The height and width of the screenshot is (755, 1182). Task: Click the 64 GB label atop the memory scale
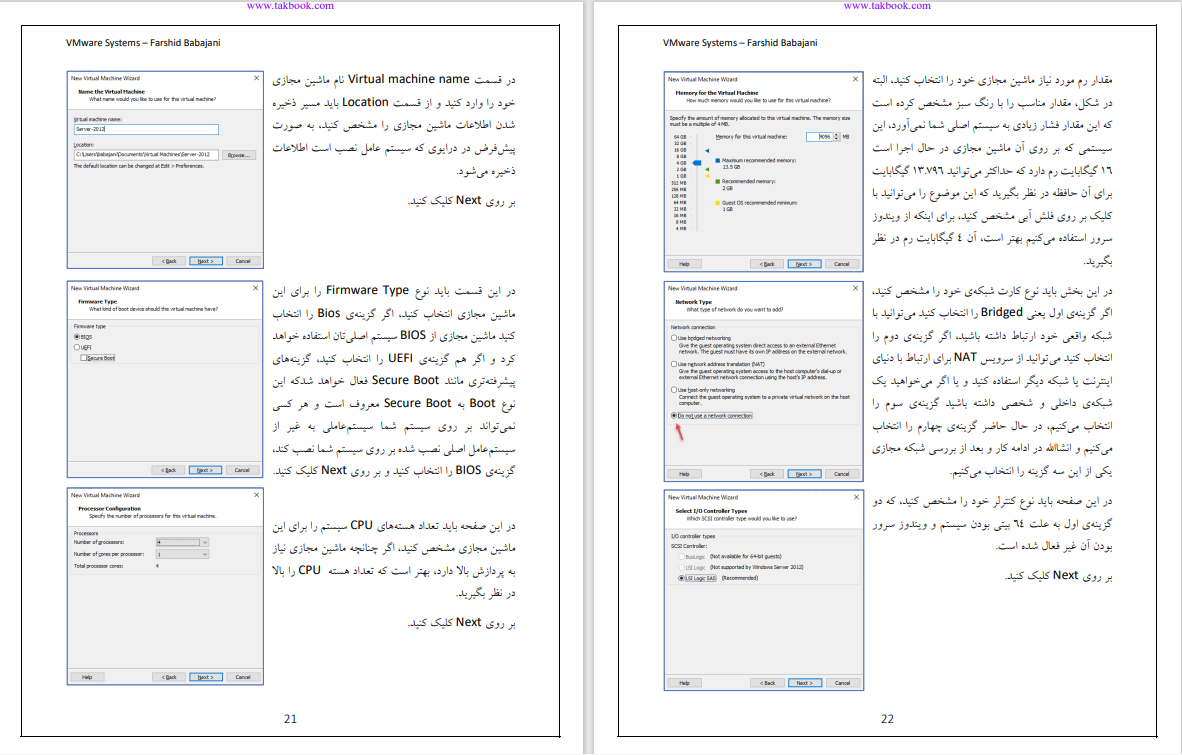[x=680, y=137]
